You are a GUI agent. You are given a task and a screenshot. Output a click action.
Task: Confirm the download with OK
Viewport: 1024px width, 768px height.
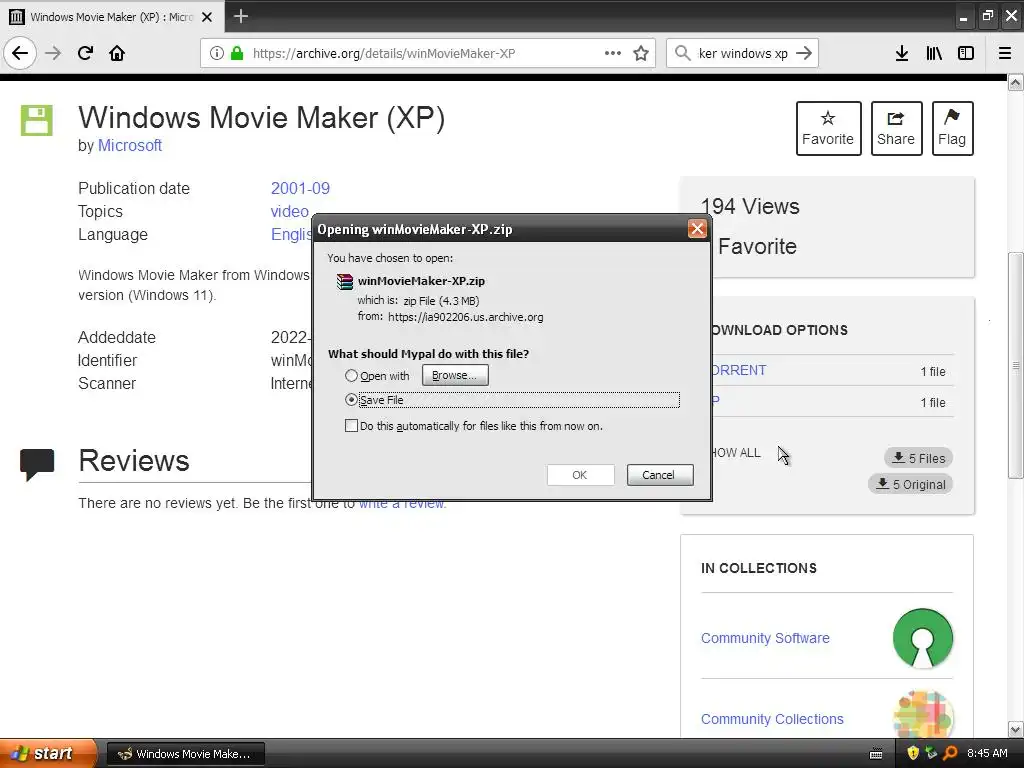pyautogui.click(x=580, y=475)
